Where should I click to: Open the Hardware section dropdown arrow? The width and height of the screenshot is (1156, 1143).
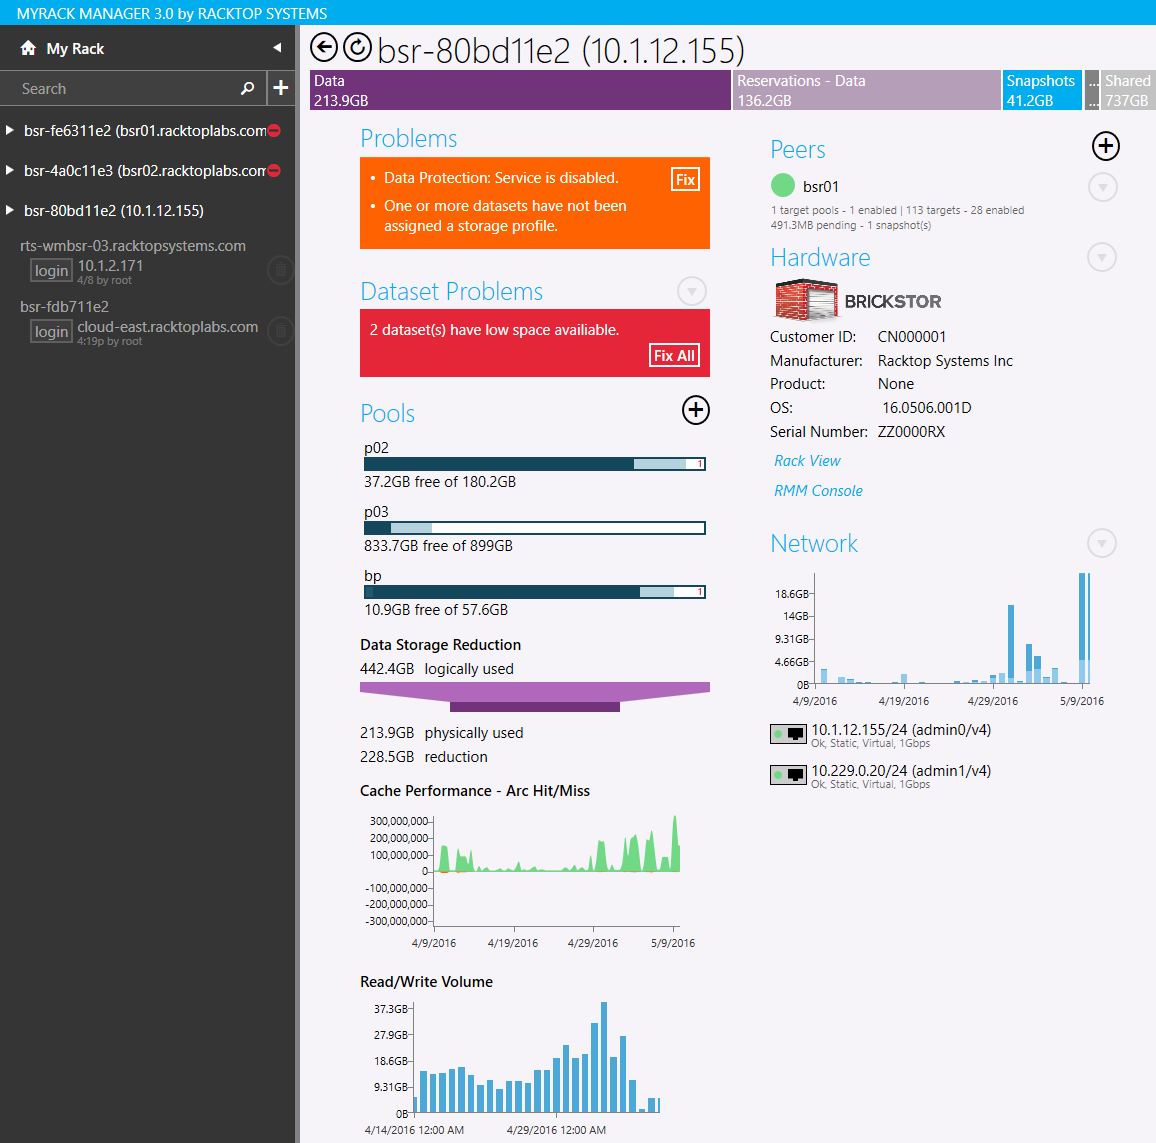(1101, 257)
